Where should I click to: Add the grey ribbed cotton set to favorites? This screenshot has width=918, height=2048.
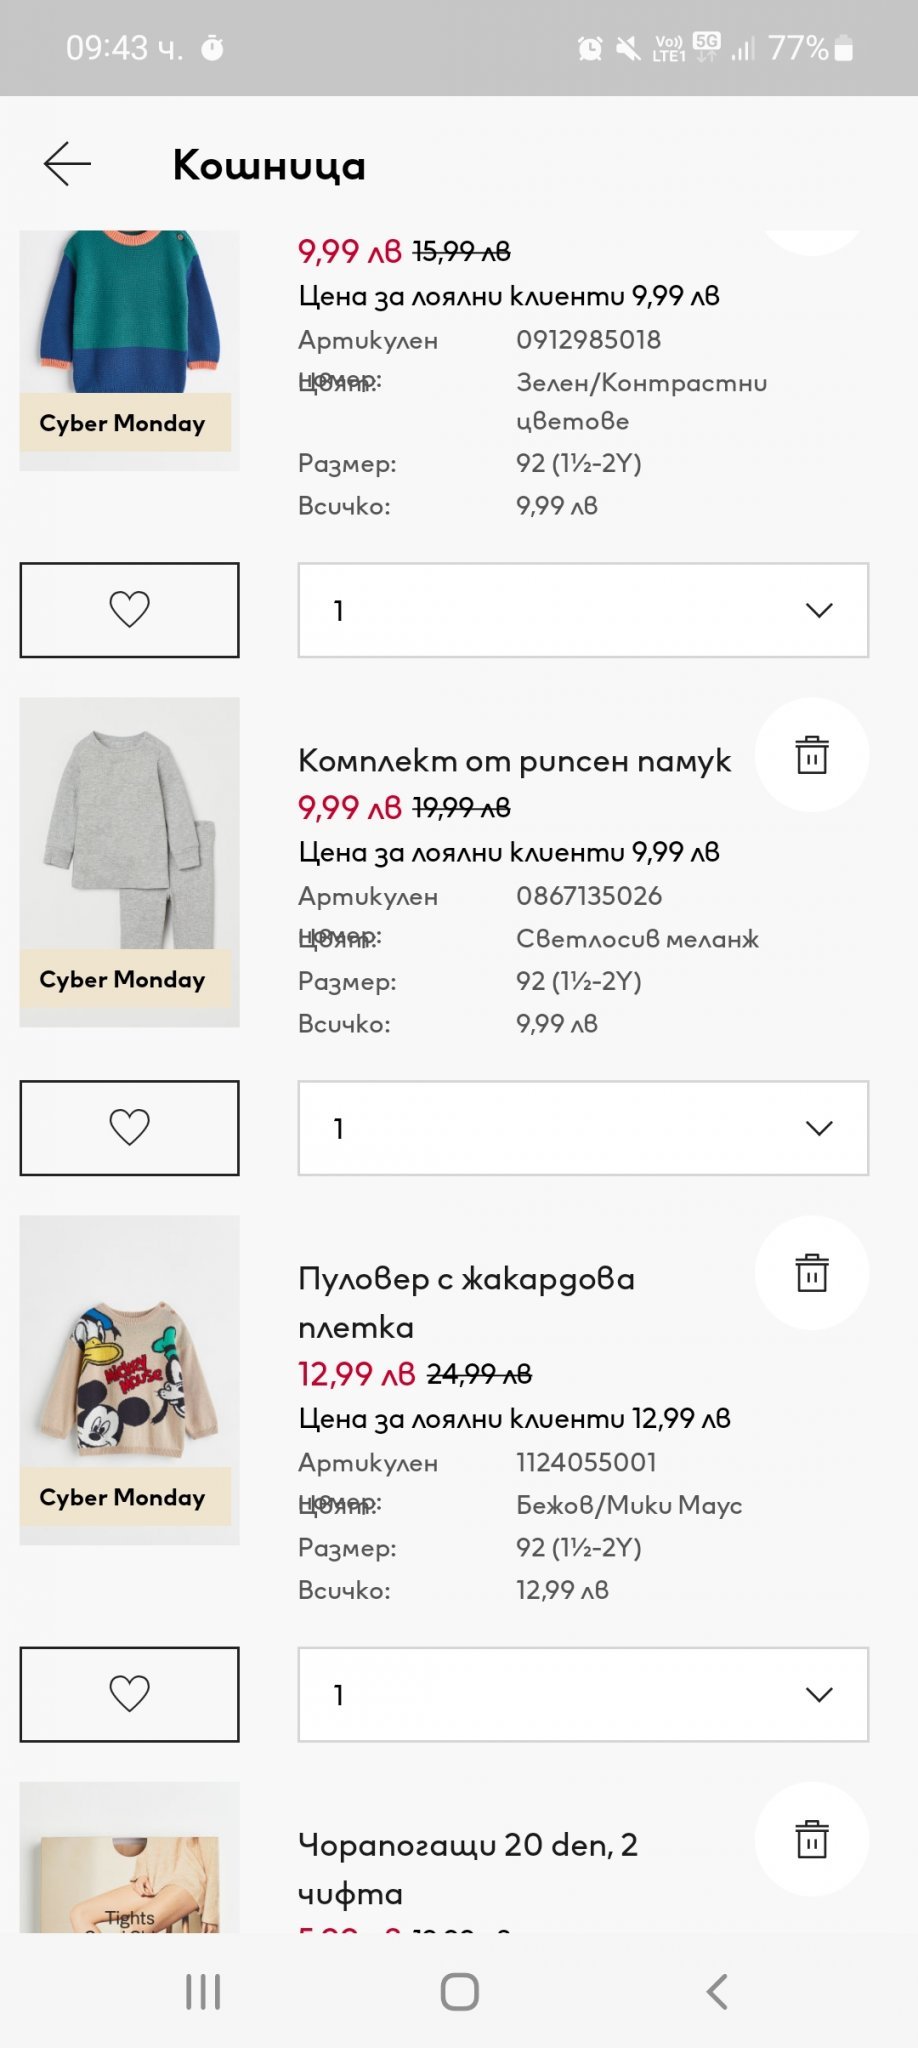coord(129,1128)
